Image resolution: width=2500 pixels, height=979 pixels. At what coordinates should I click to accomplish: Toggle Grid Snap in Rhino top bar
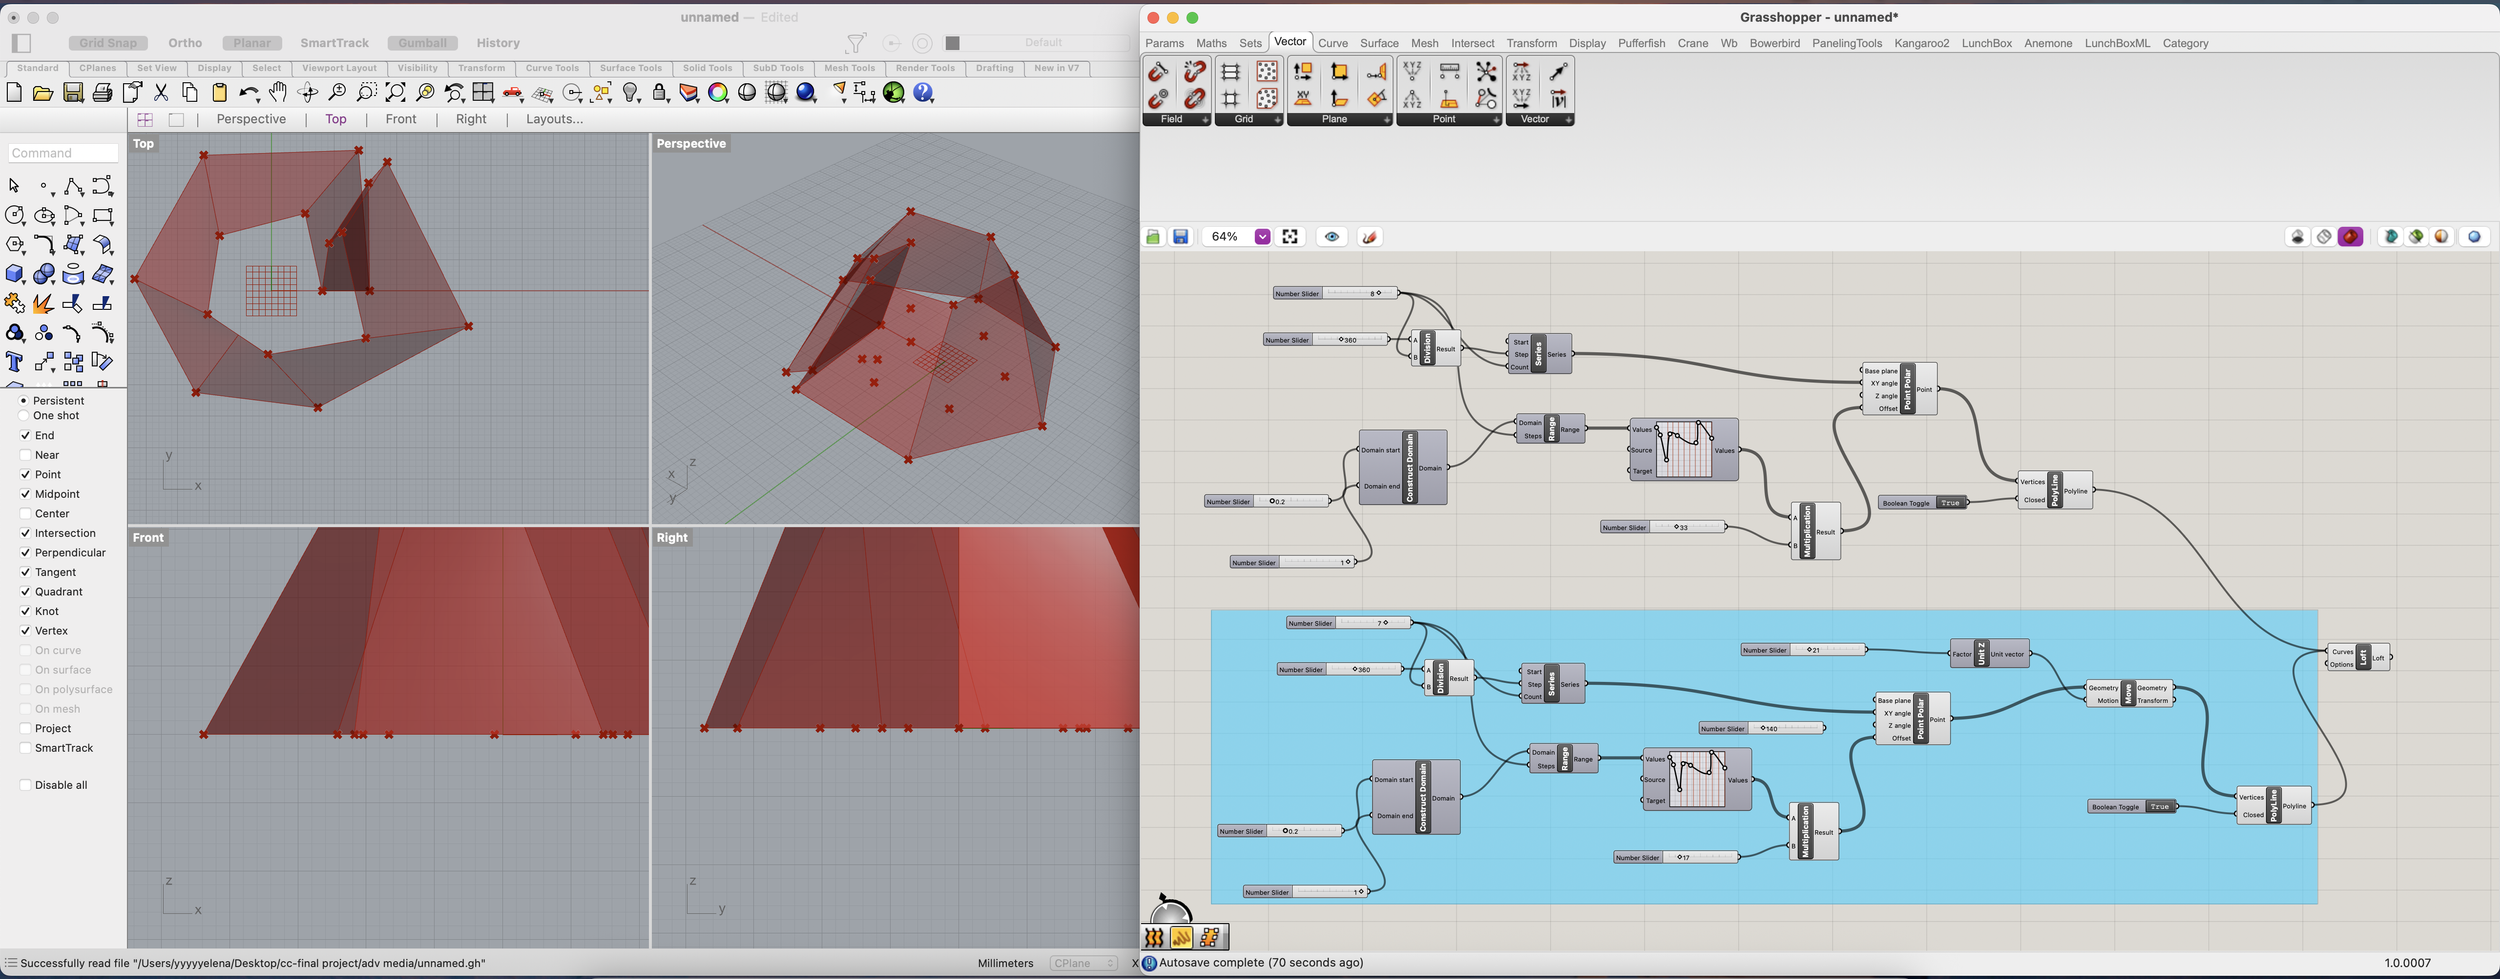(108, 43)
